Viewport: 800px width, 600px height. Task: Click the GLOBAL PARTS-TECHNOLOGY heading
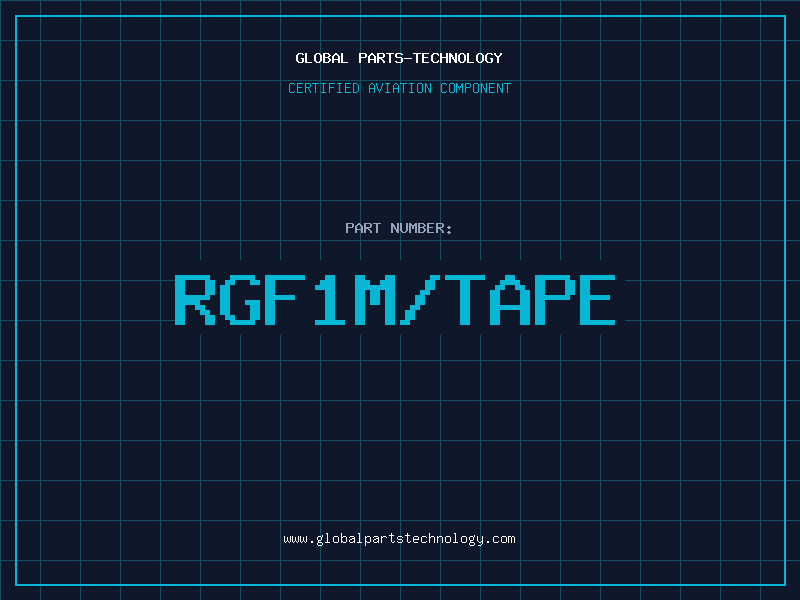pos(399,58)
